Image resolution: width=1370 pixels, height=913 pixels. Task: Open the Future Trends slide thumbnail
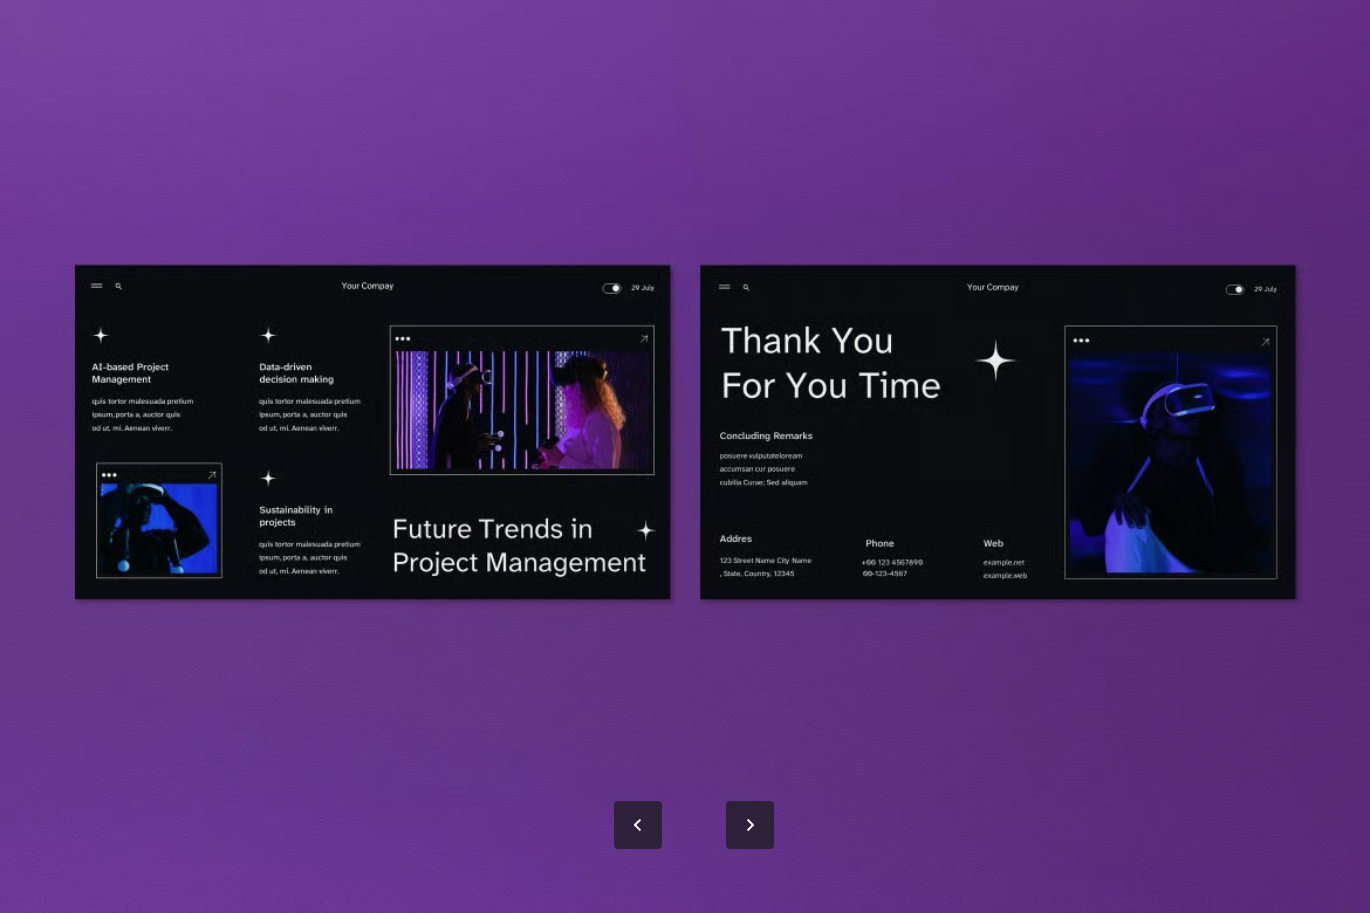click(x=373, y=432)
